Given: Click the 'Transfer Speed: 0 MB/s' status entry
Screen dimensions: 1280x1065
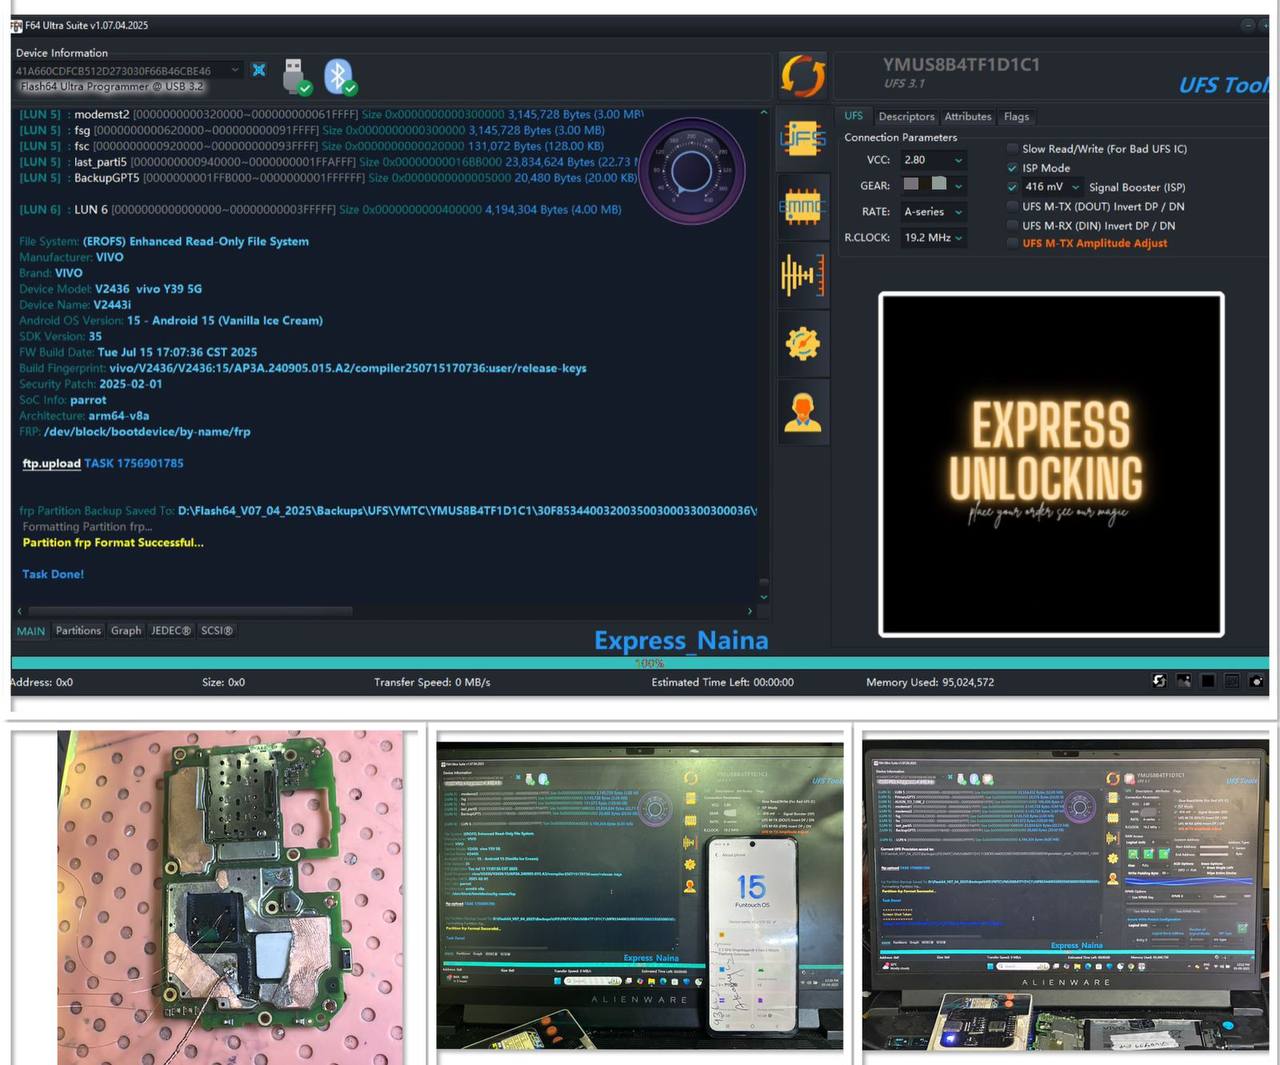Looking at the screenshot, I should click(x=432, y=682).
